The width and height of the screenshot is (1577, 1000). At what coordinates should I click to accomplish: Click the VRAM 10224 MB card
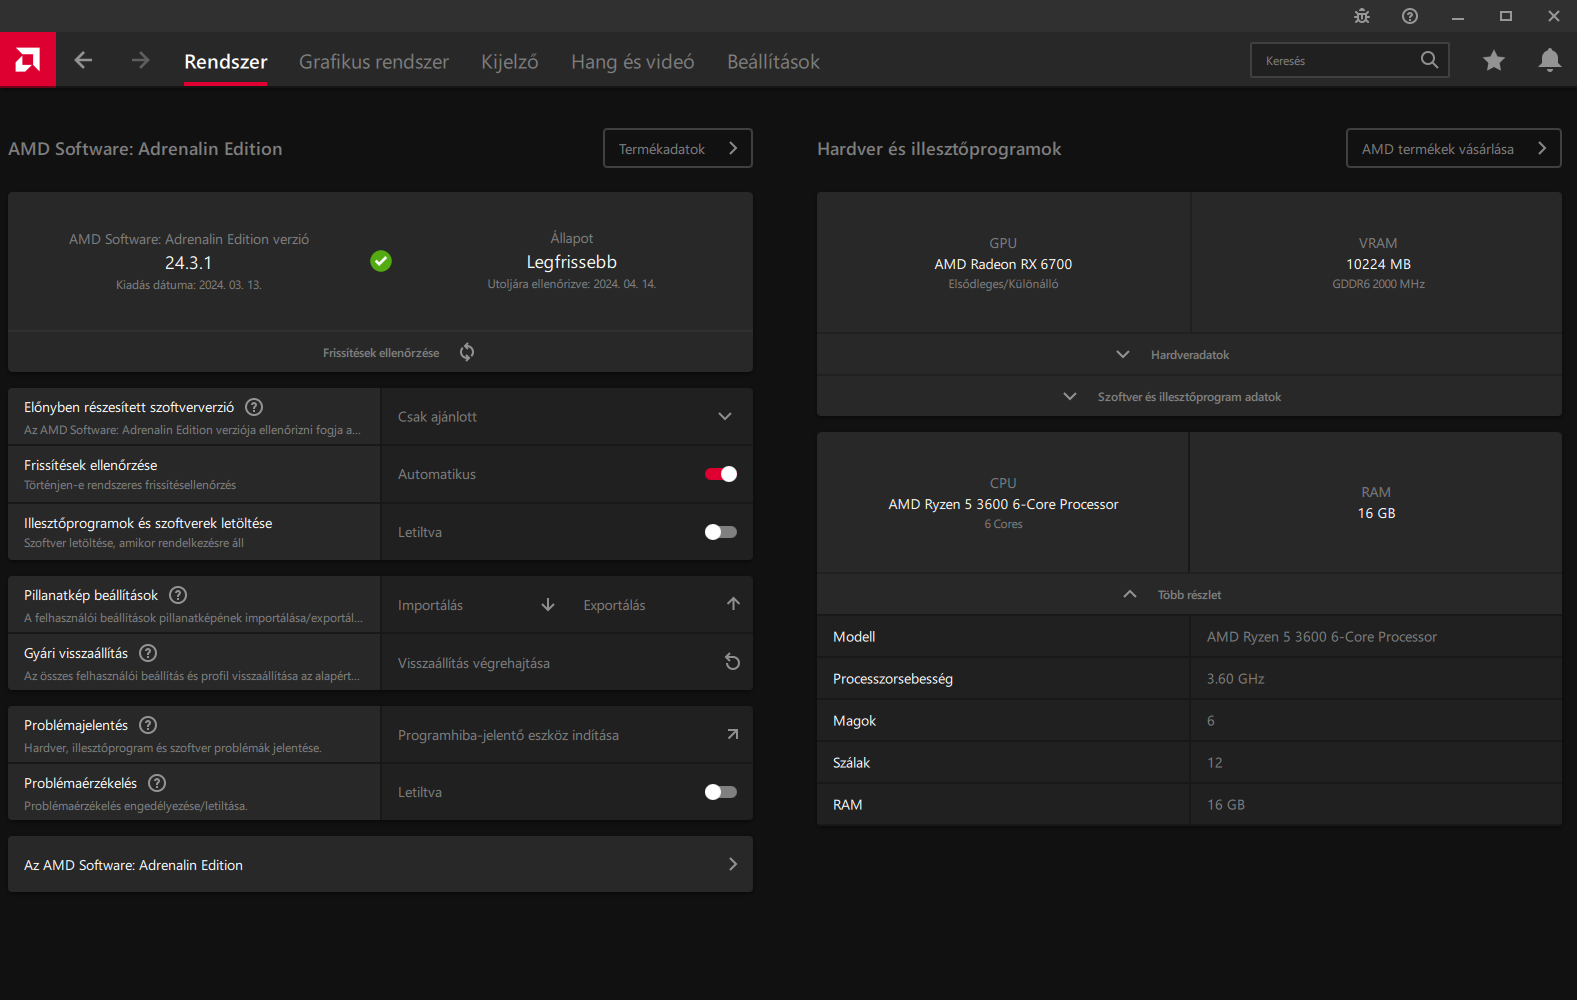click(1378, 263)
